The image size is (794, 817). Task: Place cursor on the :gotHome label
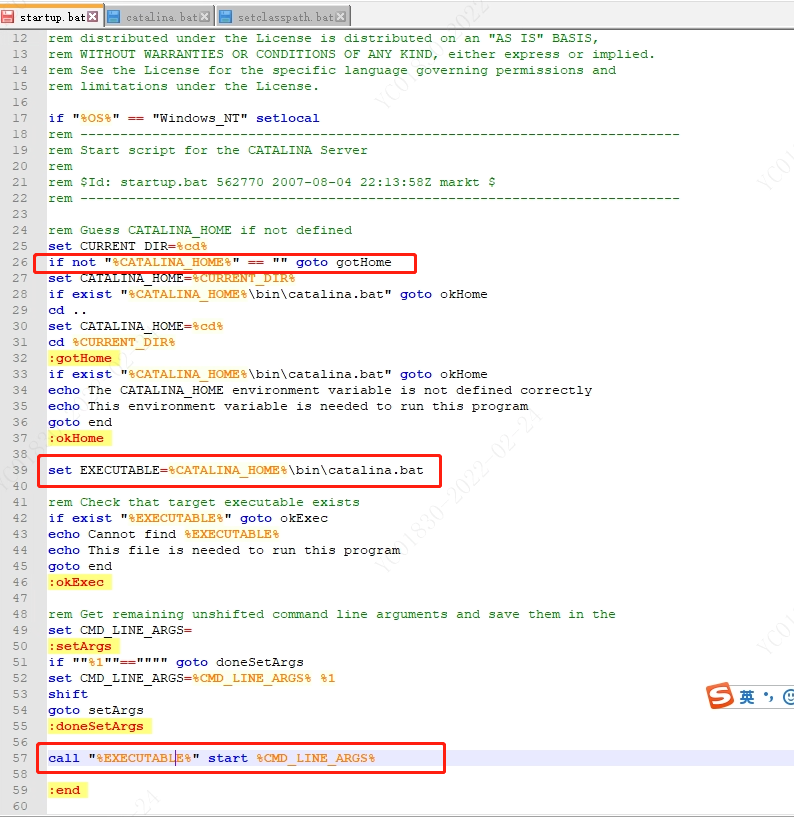(80, 358)
